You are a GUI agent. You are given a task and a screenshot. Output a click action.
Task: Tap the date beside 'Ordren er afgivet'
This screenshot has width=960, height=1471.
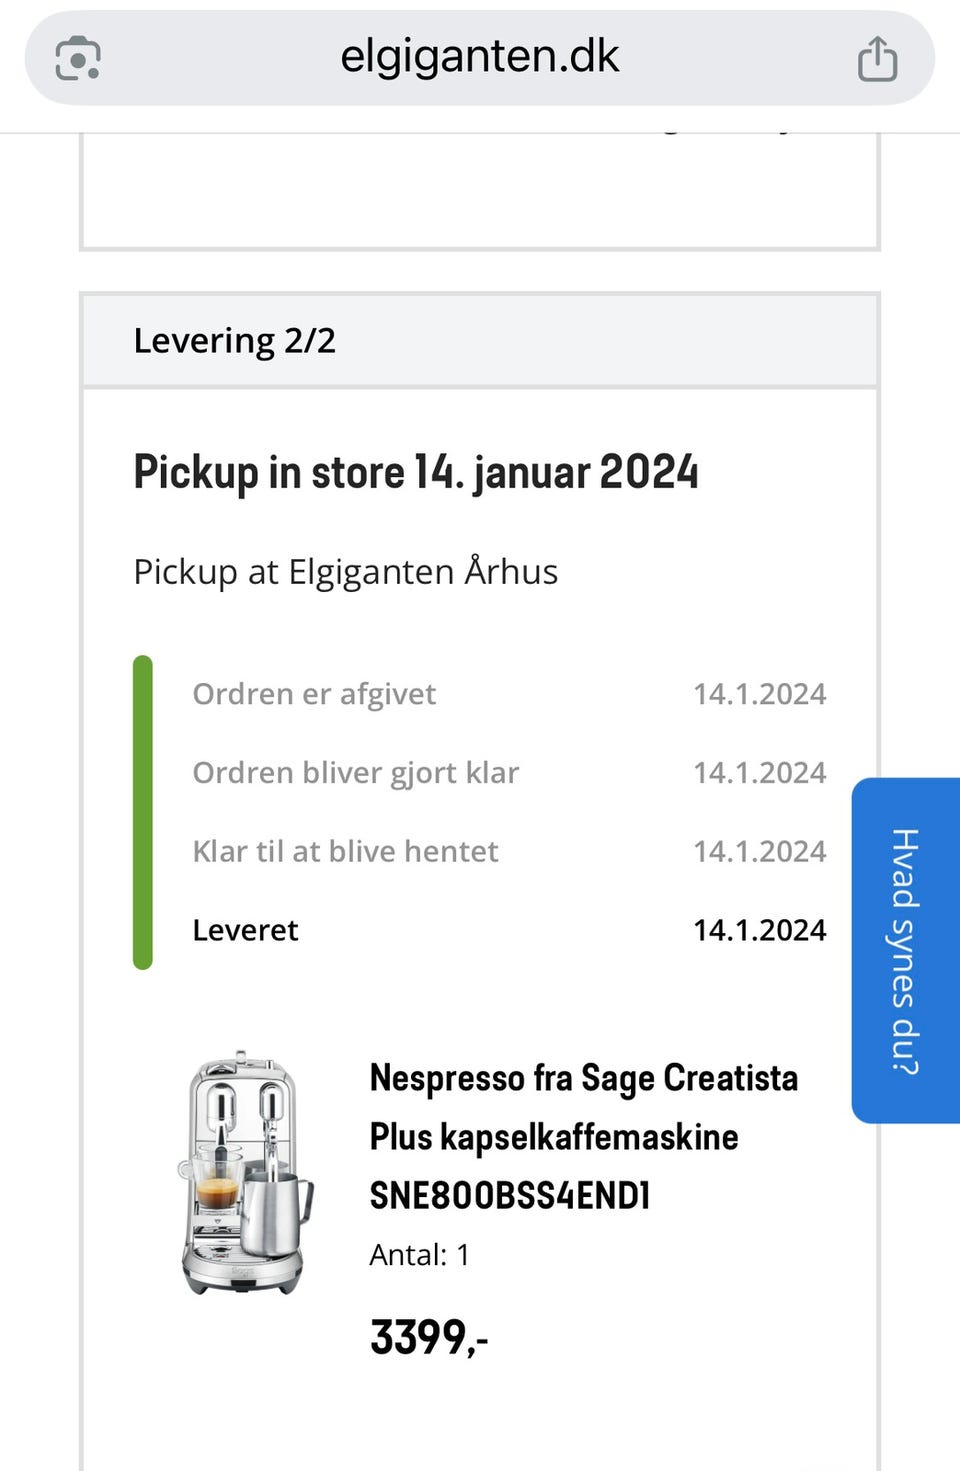[759, 694]
